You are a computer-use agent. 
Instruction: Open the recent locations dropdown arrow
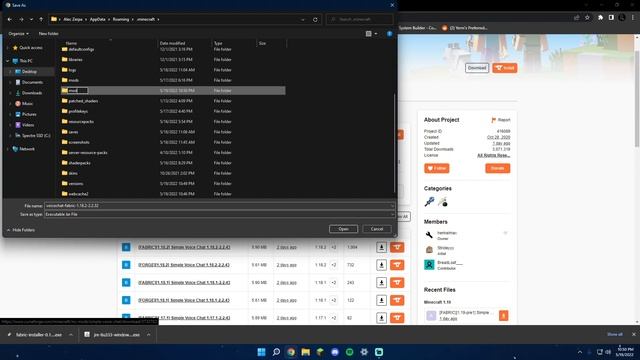[31, 19]
